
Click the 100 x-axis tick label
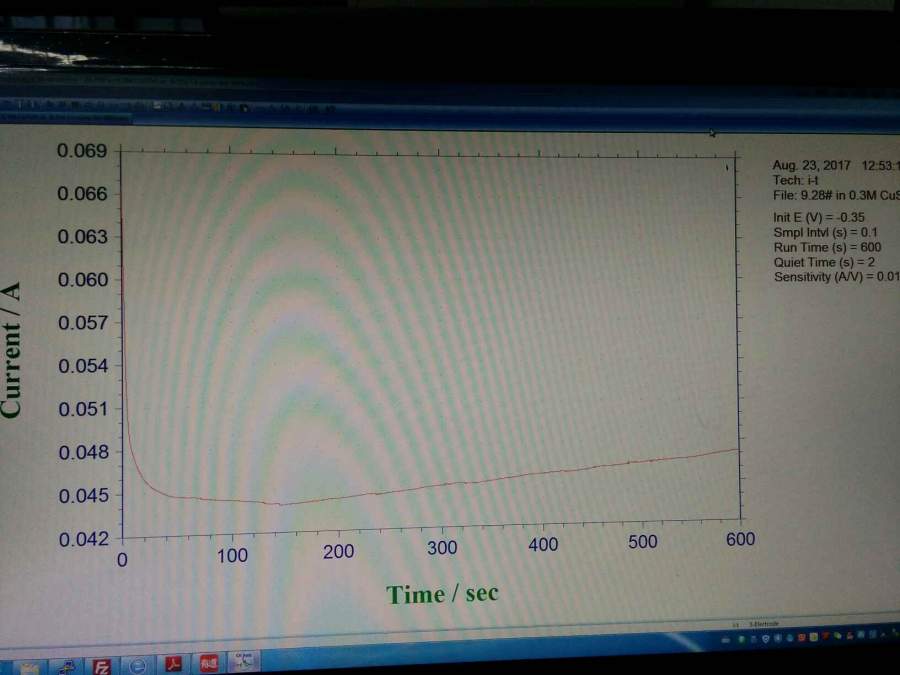(232, 556)
